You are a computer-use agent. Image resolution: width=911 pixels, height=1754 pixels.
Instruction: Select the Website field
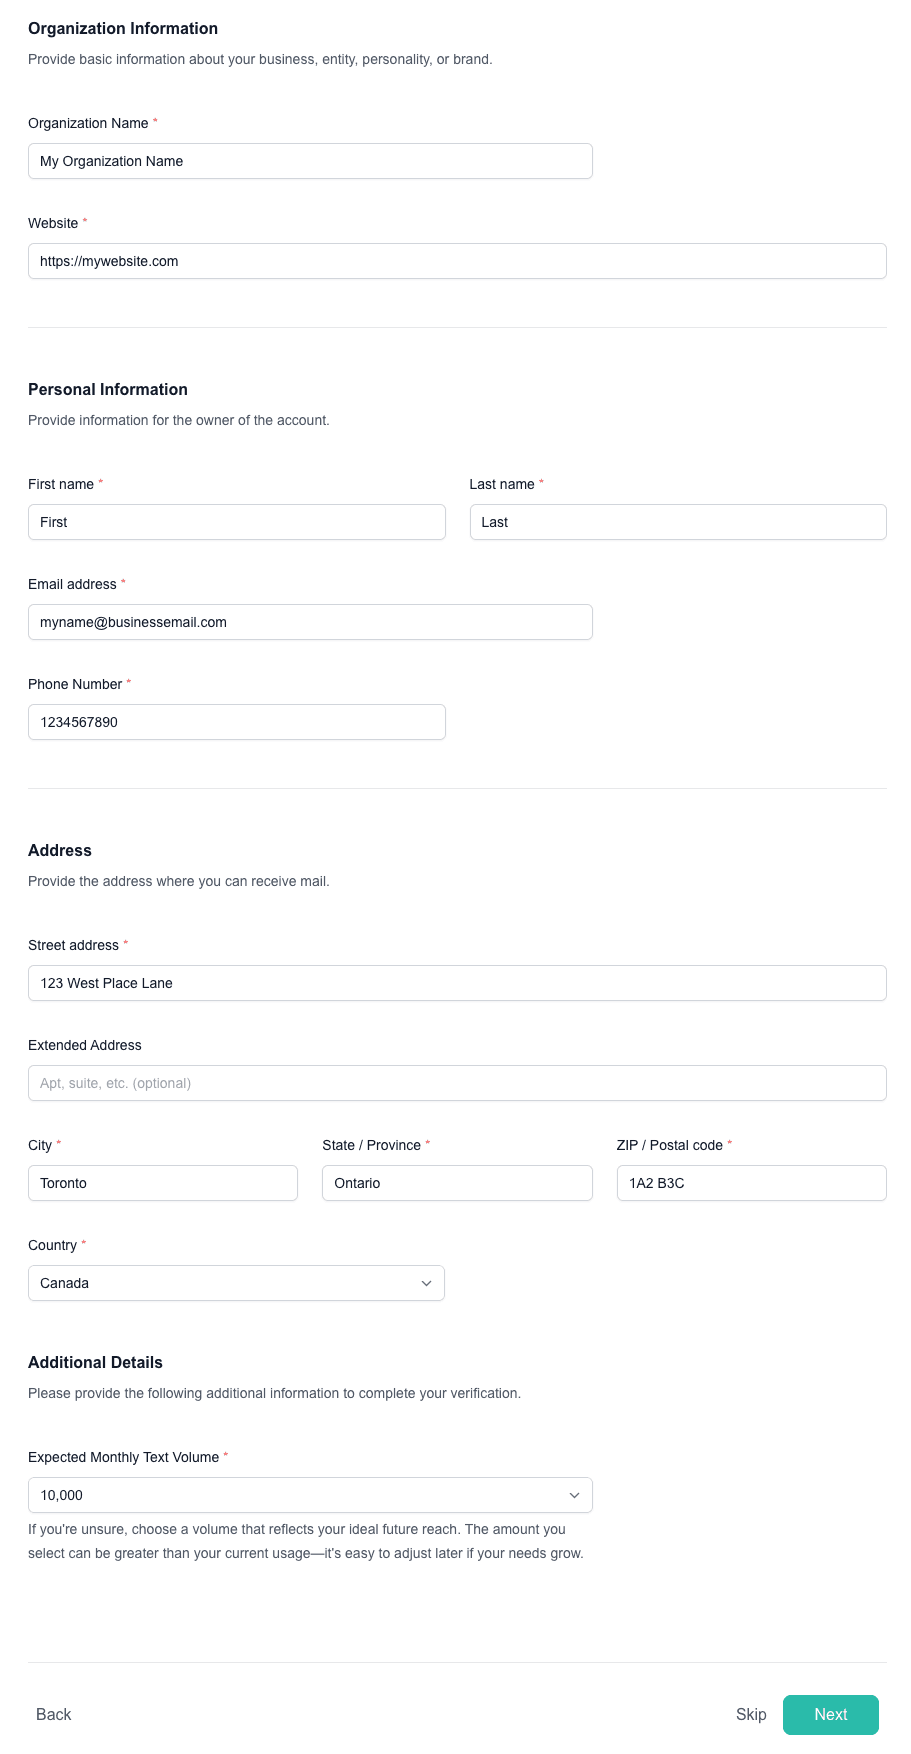457,261
